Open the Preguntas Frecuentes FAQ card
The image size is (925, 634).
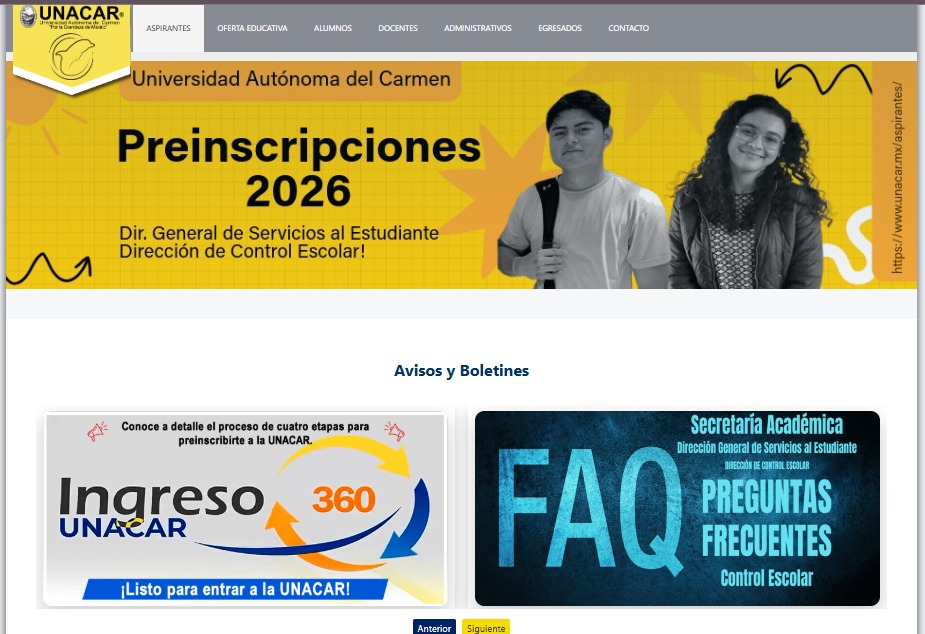pos(677,508)
